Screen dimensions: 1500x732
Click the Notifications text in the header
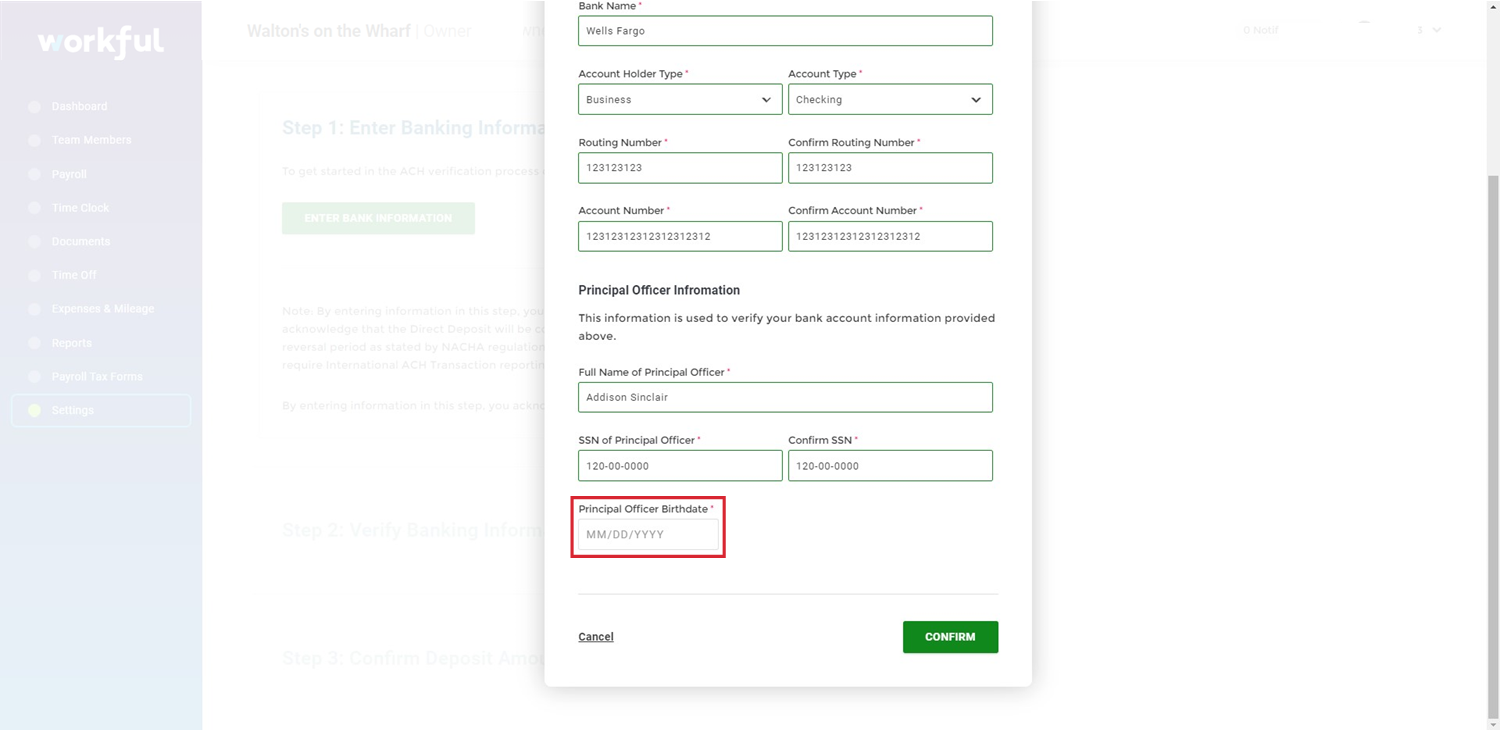point(1260,30)
